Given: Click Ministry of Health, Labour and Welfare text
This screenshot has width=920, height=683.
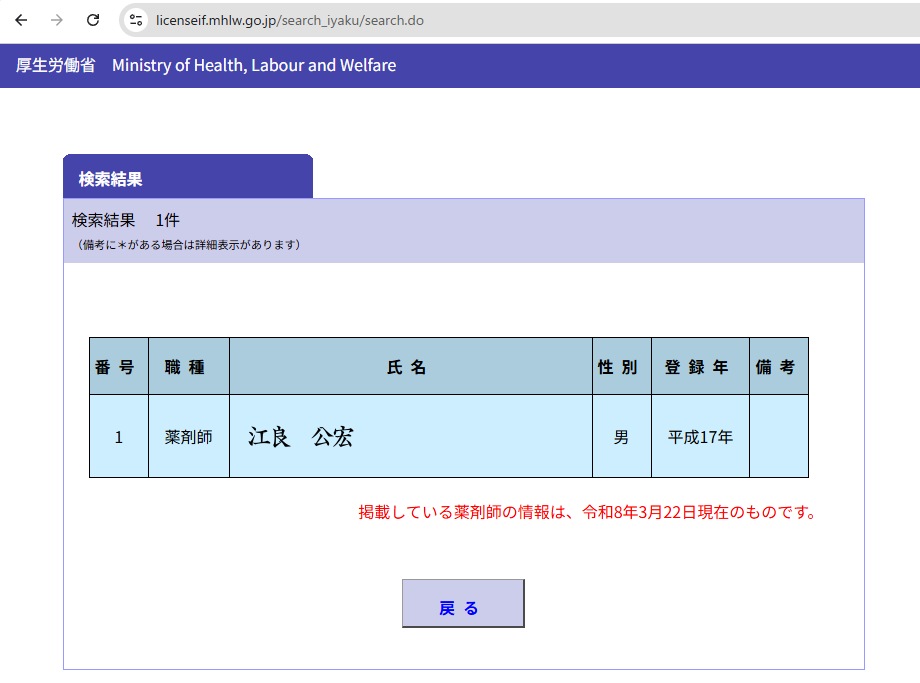Looking at the screenshot, I should [254, 66].
